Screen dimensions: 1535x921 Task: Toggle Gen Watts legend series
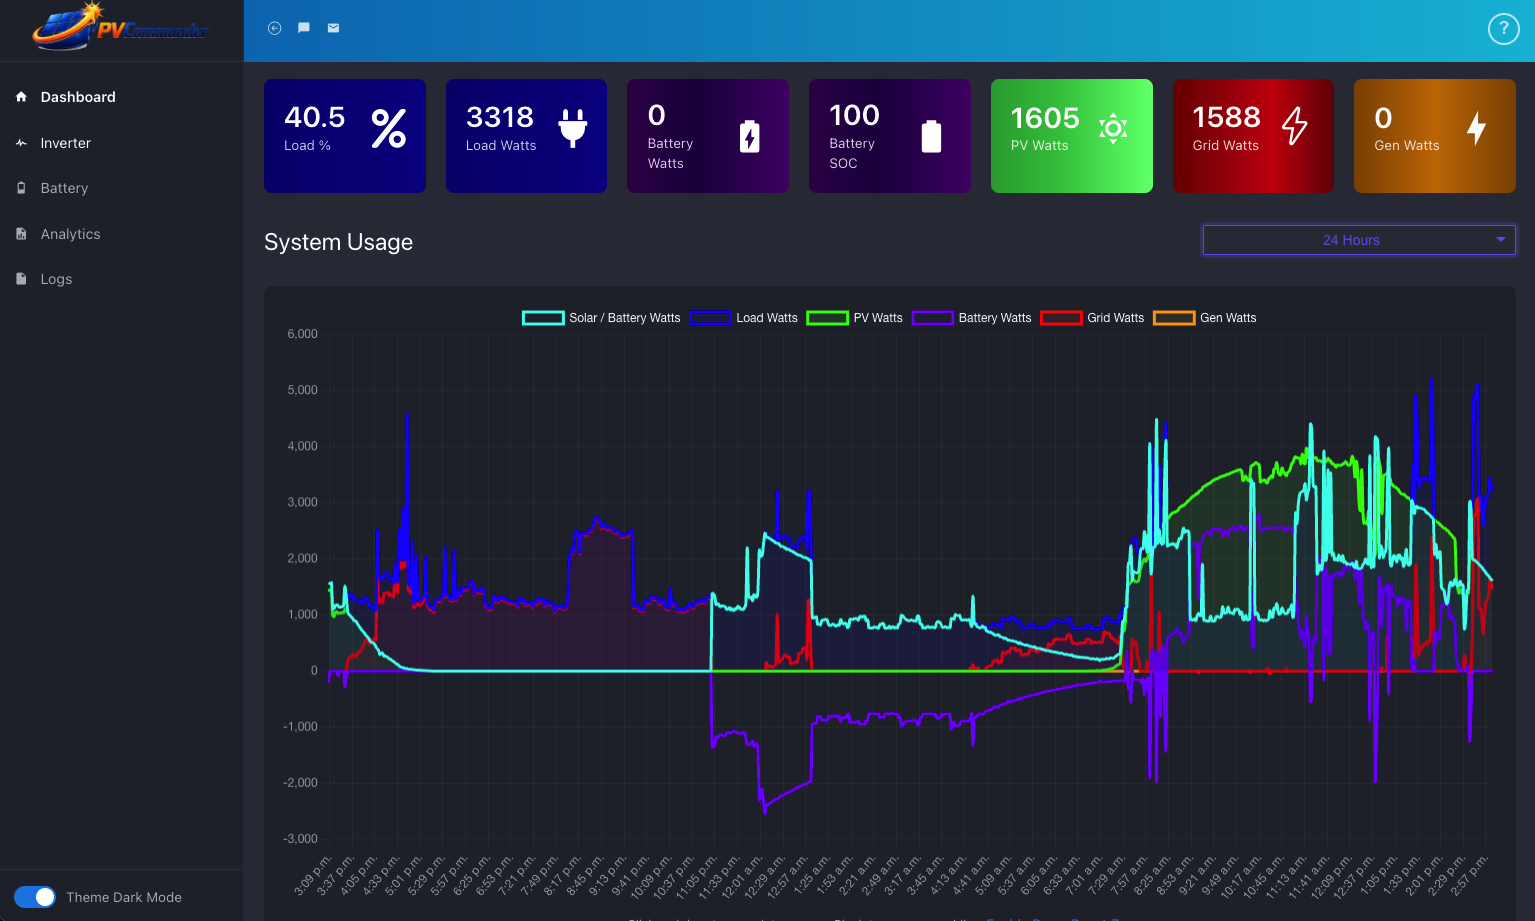coord(1205,318)
